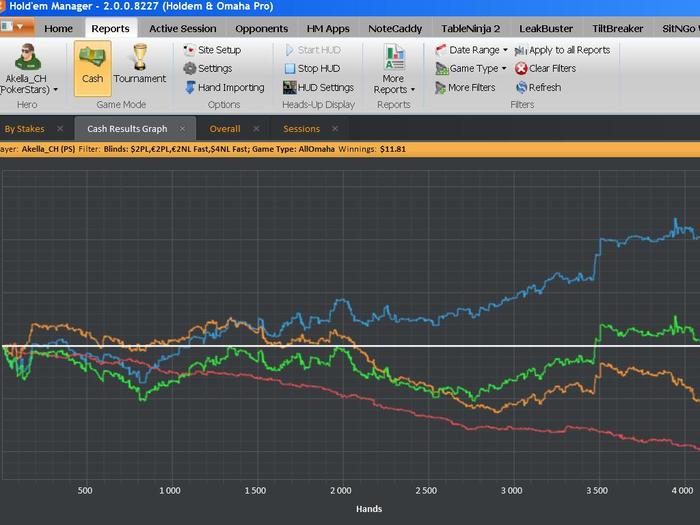The height and width of the screenshot is (525, 700).
Task: Open the Akella_CH hero avatar icon
Action: coord(28,57)
